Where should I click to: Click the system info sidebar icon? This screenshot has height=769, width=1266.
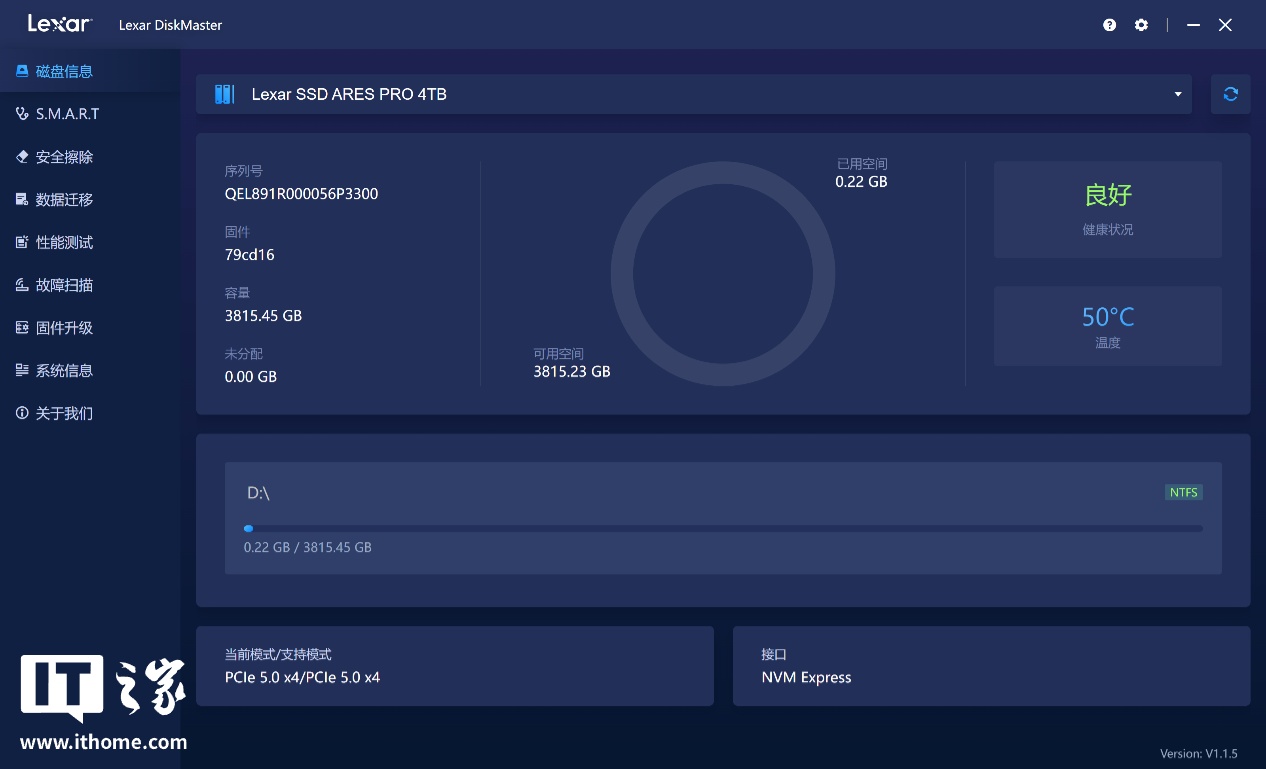pos(22,370)
